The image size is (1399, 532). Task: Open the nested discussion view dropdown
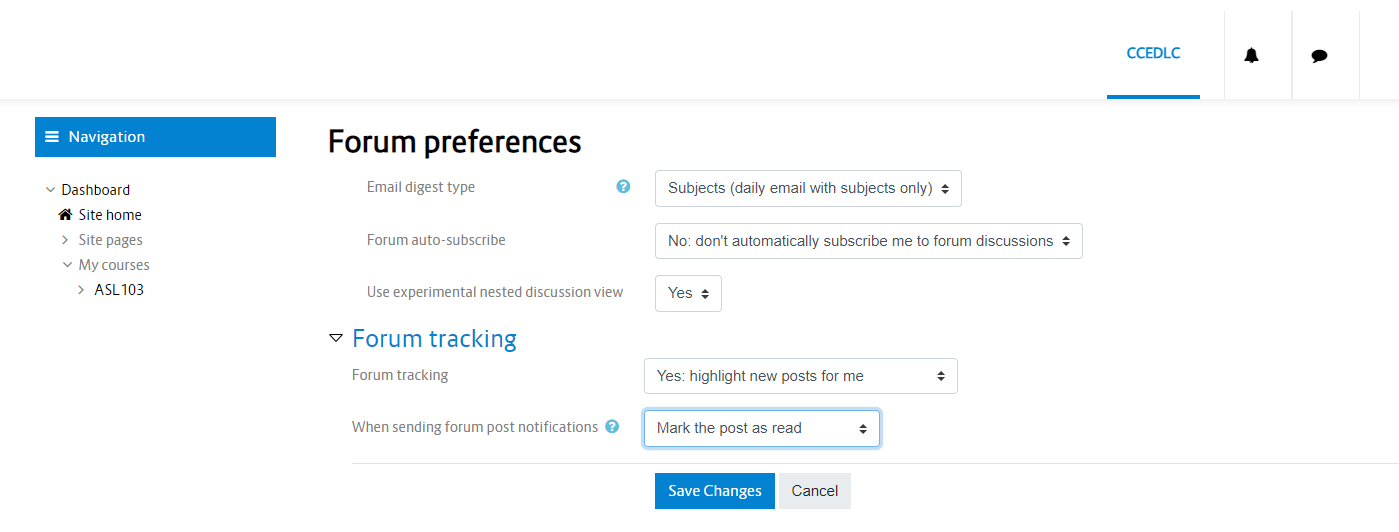click(688, 293)
